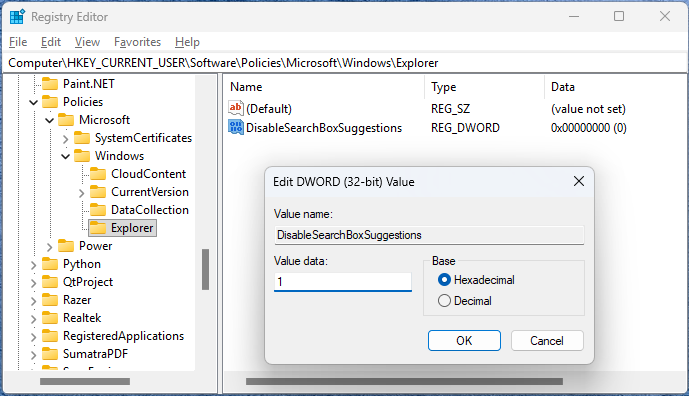Image resolution: width=689 pixels, height=396 pixels.
Task: Expand the QtProject tree node
Action: (33, 283)
